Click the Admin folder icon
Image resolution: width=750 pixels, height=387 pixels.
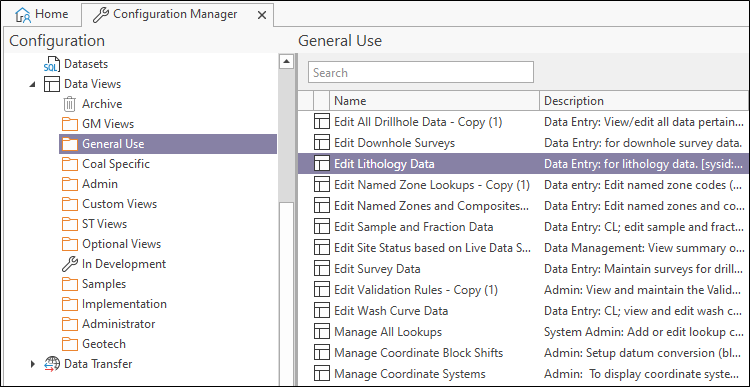pos(70,184)
